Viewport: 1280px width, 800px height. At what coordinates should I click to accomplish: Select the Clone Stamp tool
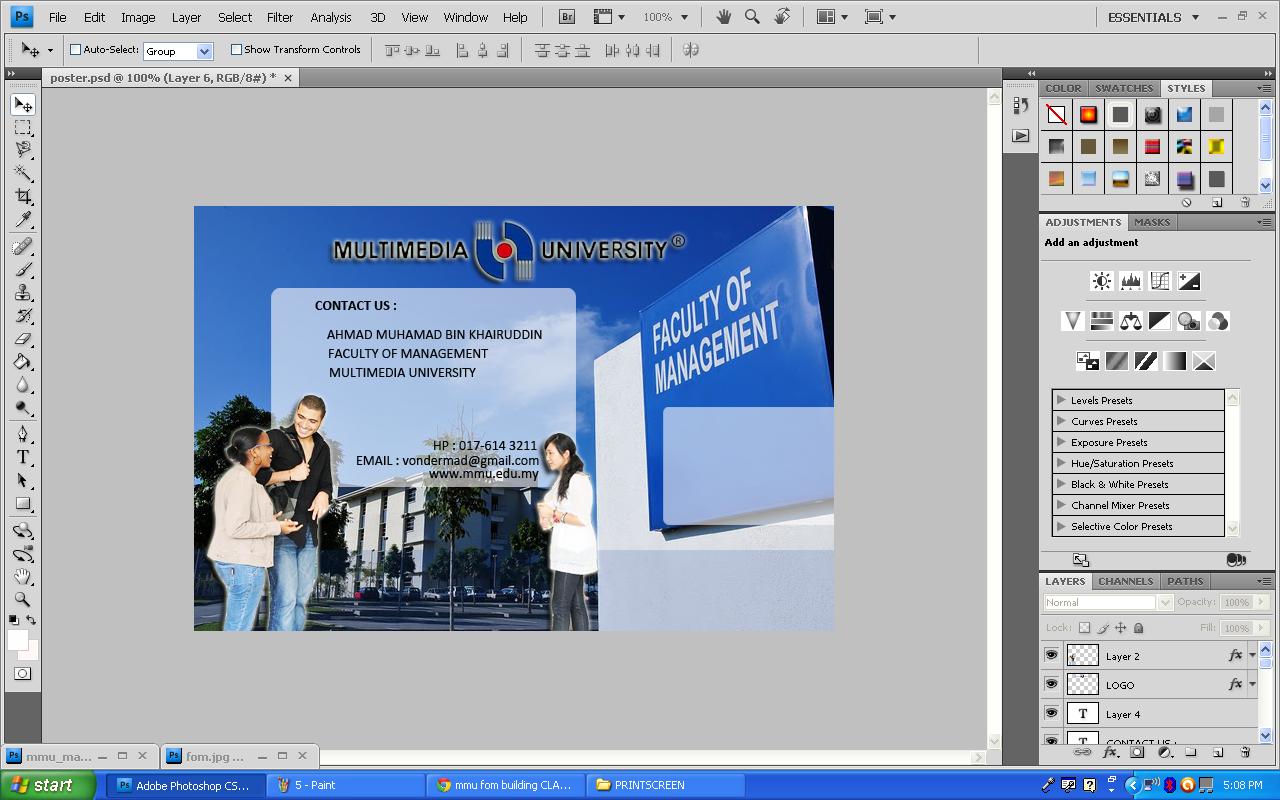(23, 293)
